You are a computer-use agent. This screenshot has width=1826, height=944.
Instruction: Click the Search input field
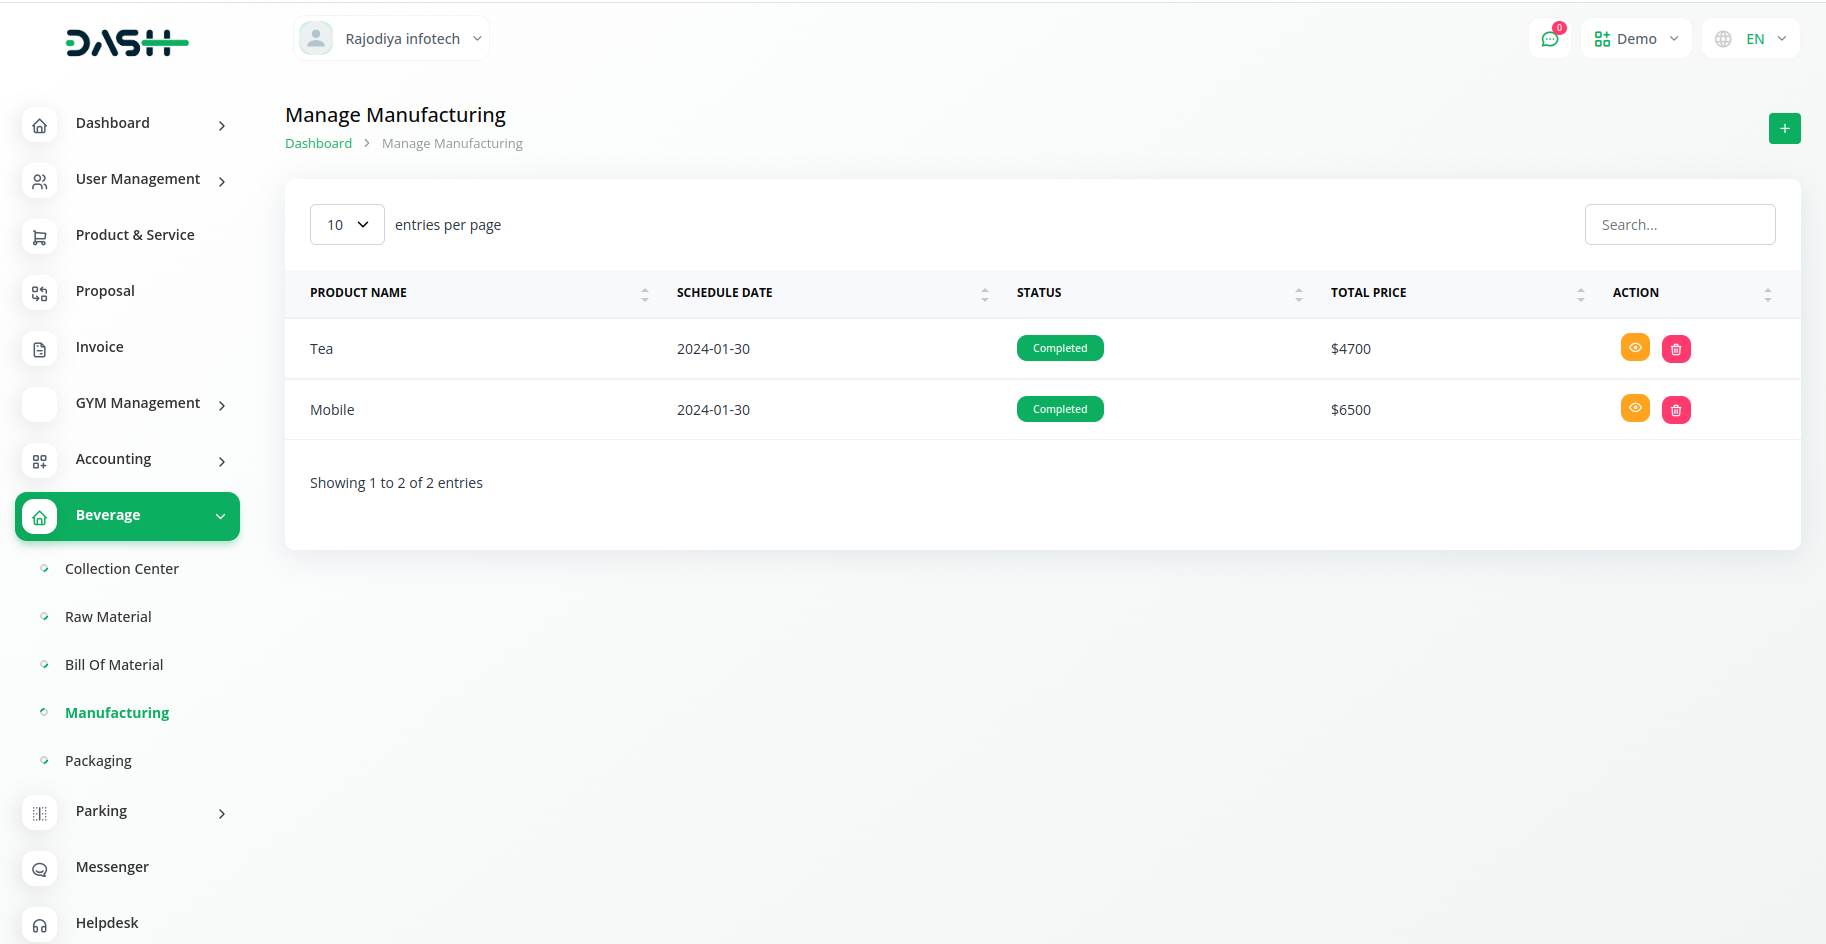point(1679,225)
